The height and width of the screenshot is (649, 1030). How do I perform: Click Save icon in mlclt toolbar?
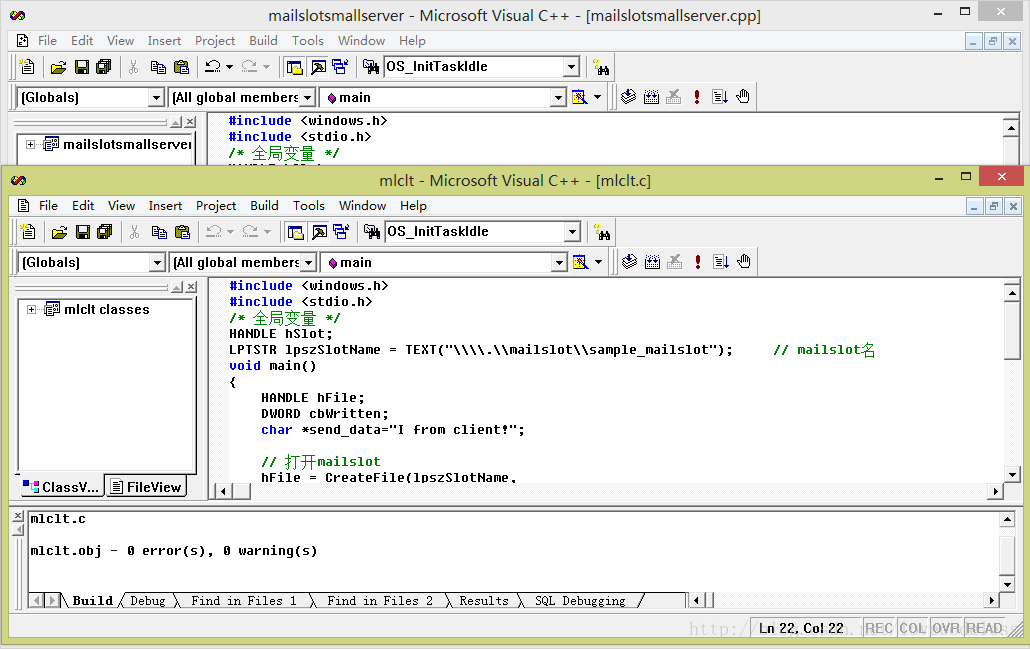(x=83, y=231)
